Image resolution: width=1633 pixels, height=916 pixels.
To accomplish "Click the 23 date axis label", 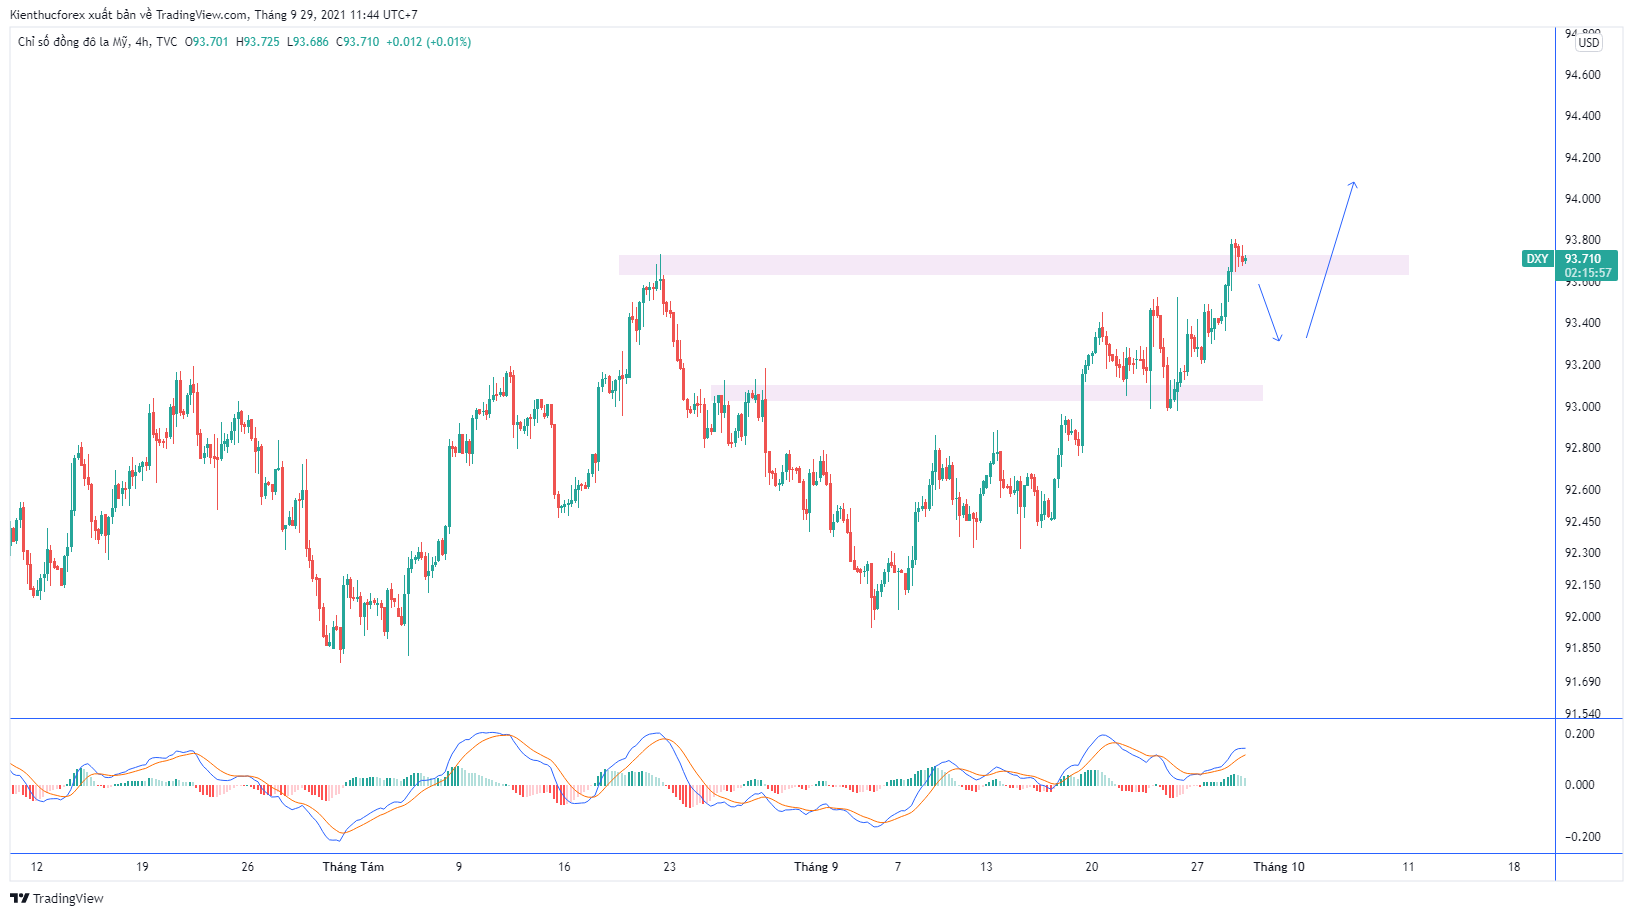I will tap(669, 867).
